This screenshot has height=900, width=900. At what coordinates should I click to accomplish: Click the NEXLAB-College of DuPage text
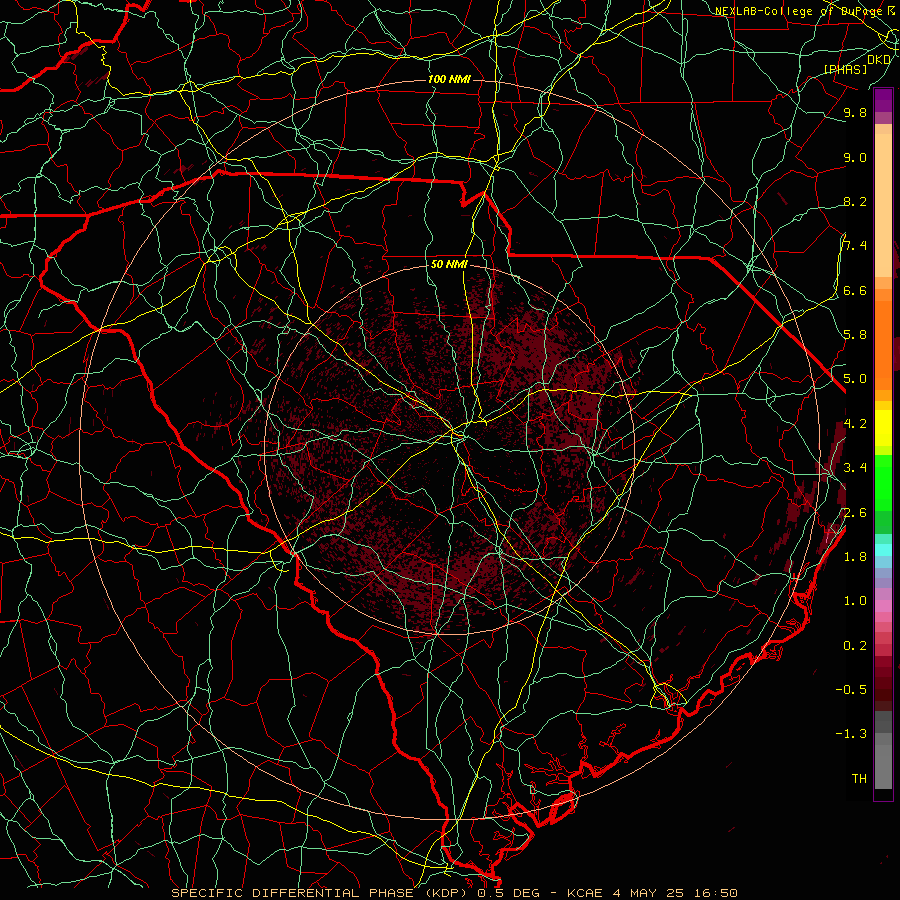798,11
